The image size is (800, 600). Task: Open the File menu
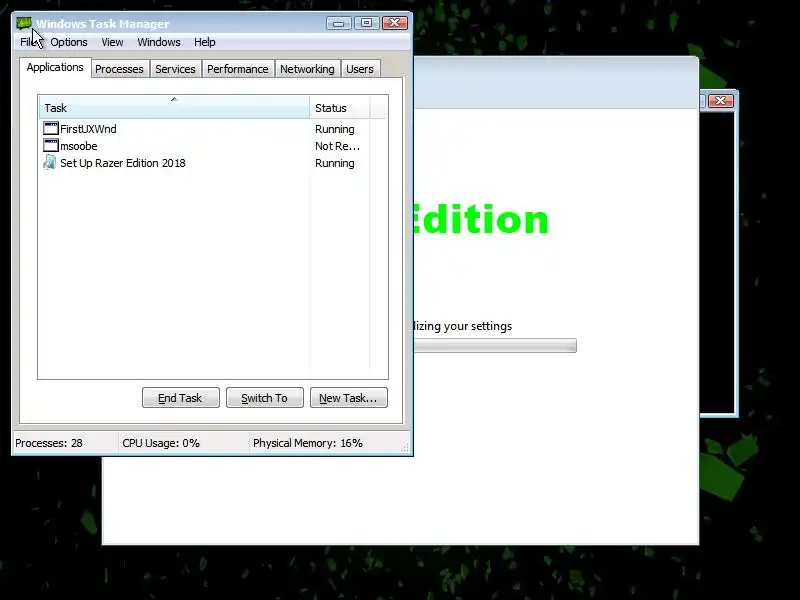click(x=29, y=42)
